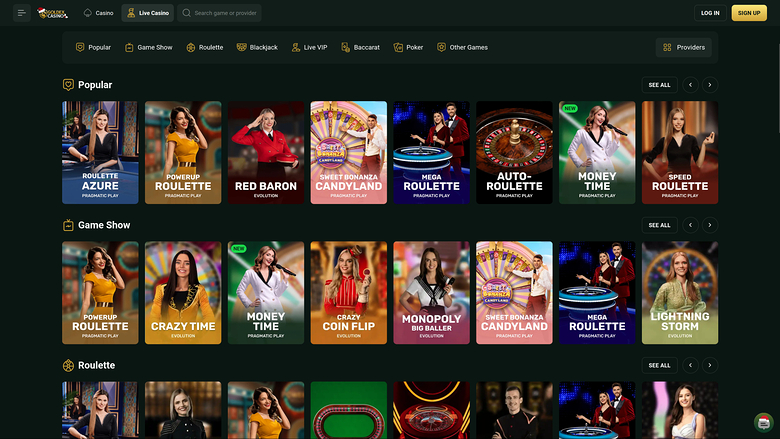
Task: Select the Game Show category filter
Action: click(149, 47)
